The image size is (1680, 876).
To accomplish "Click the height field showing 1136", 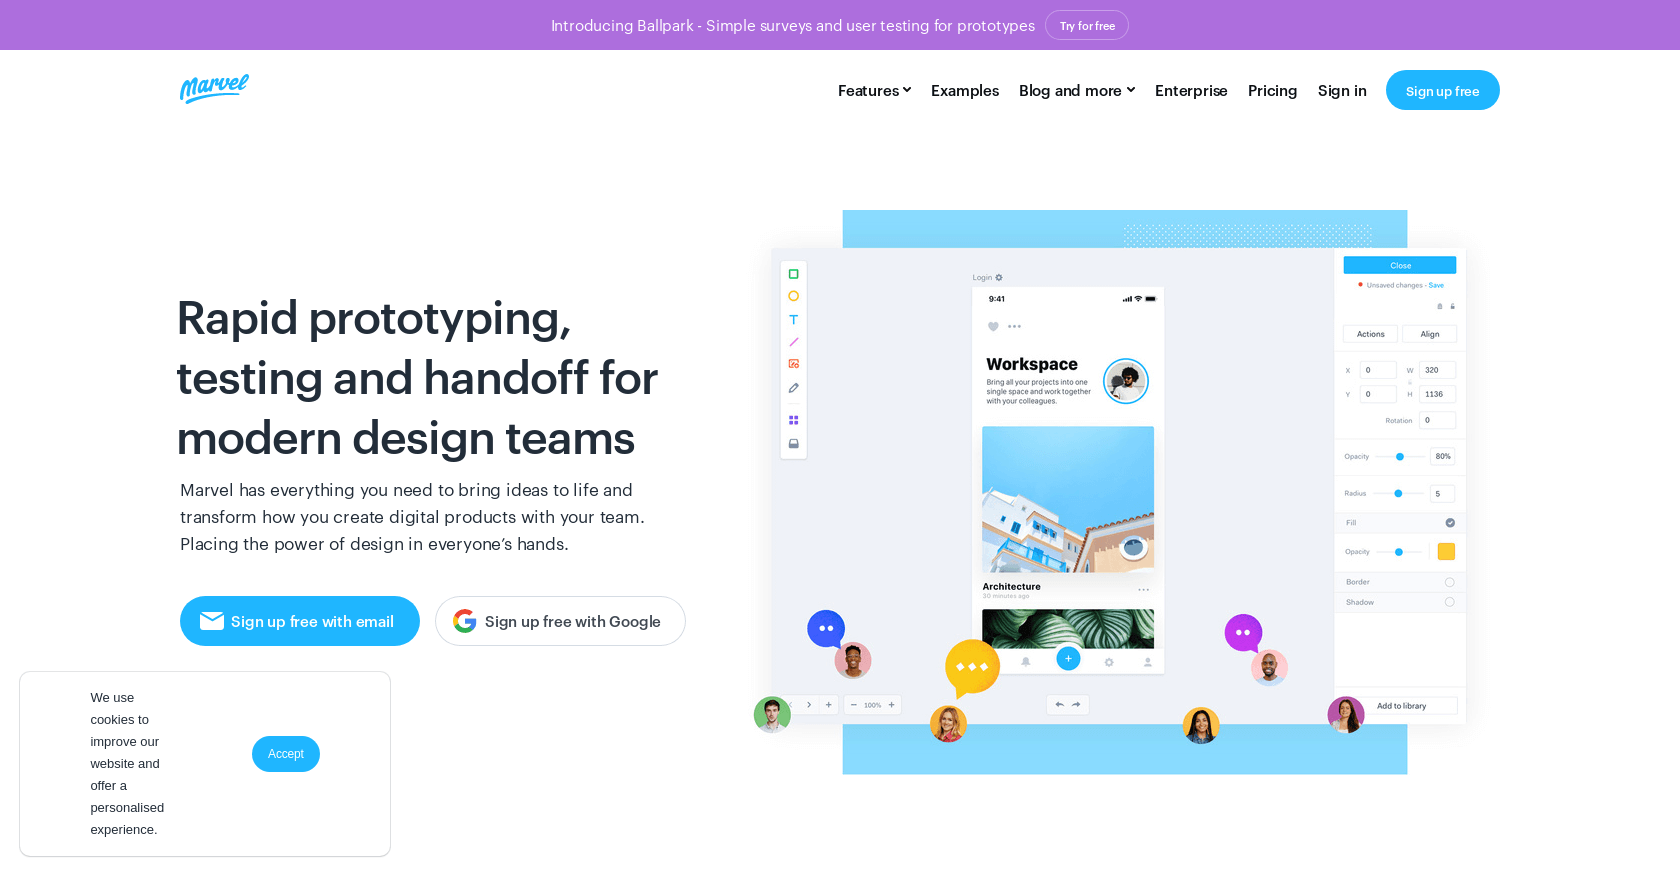I will pos(1438,394).
